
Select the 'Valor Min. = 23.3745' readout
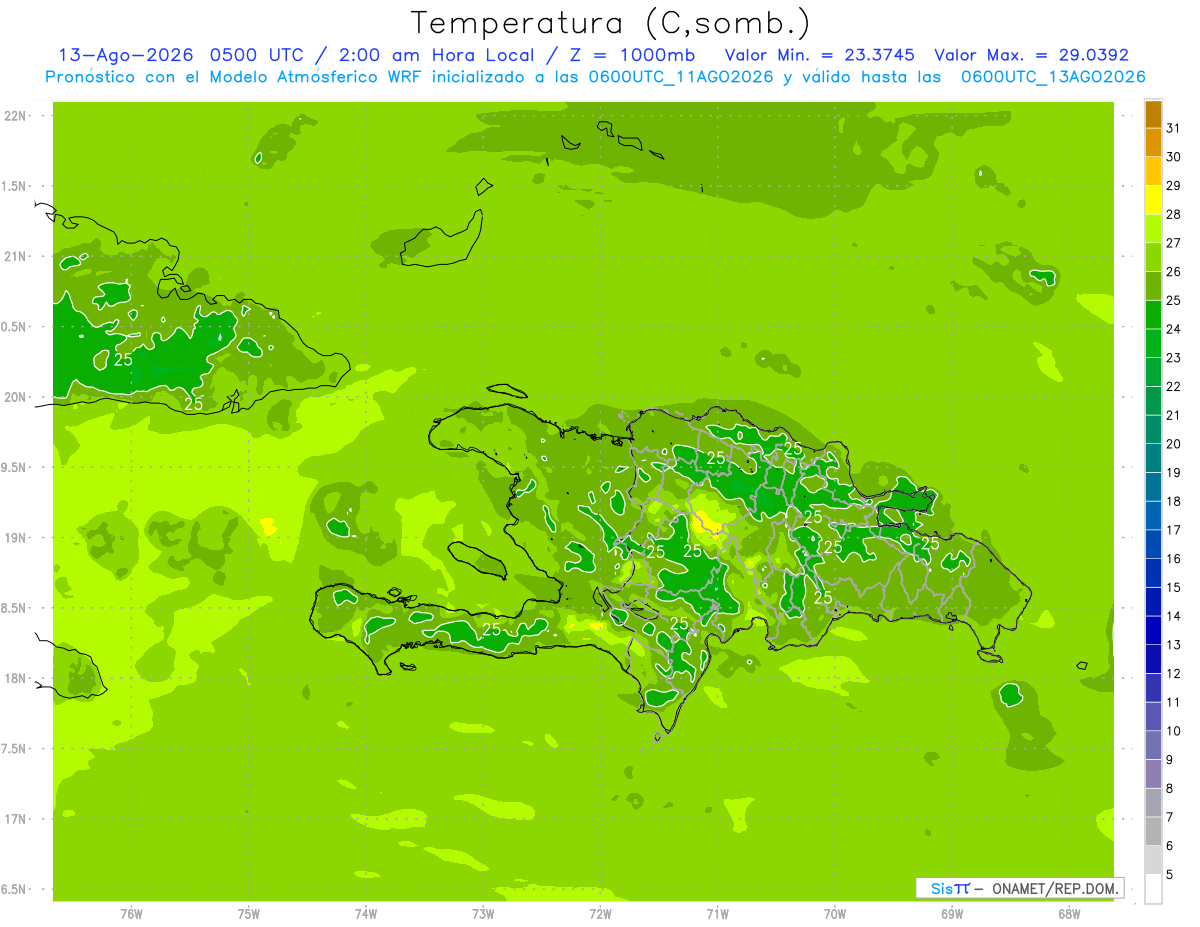[x=819, y=55]
